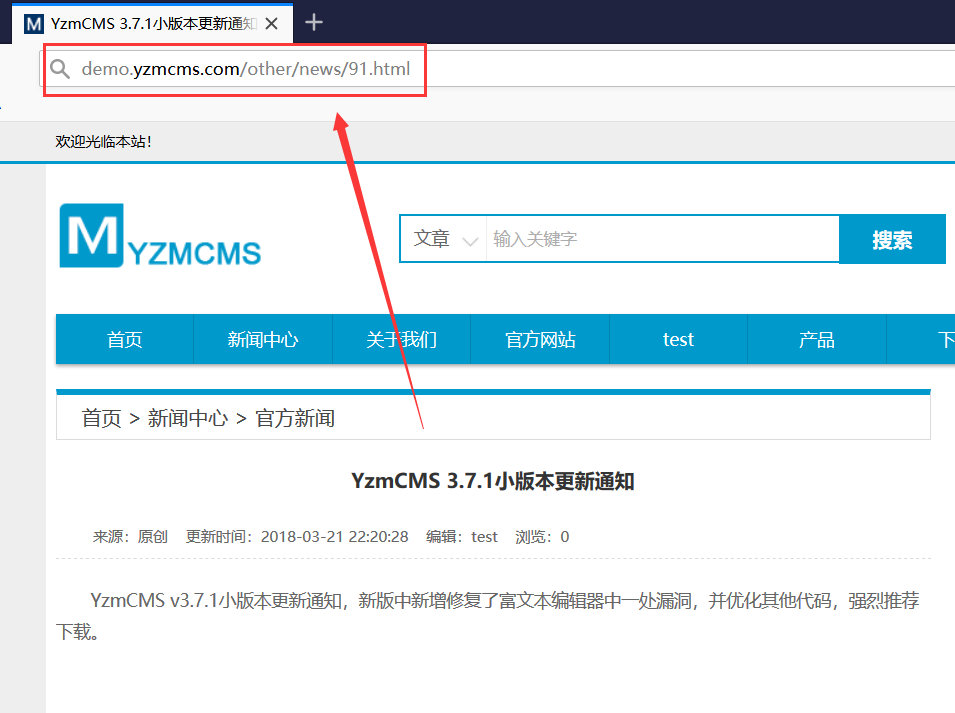Click the 新闻中心 breadcrumb link
The height and width of the screenshot is (713, 955).
pyautogui.click(x=188, y=418)
